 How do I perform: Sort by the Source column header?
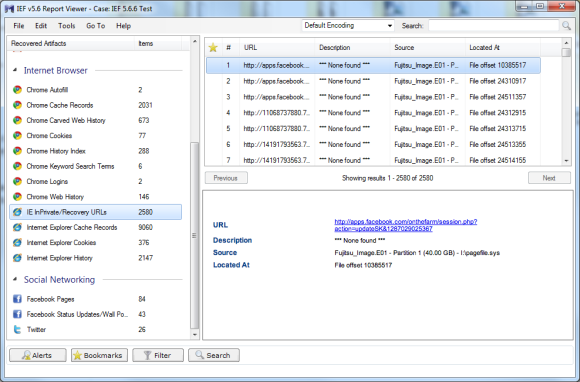pyautogui.click(x=428, y=47)
